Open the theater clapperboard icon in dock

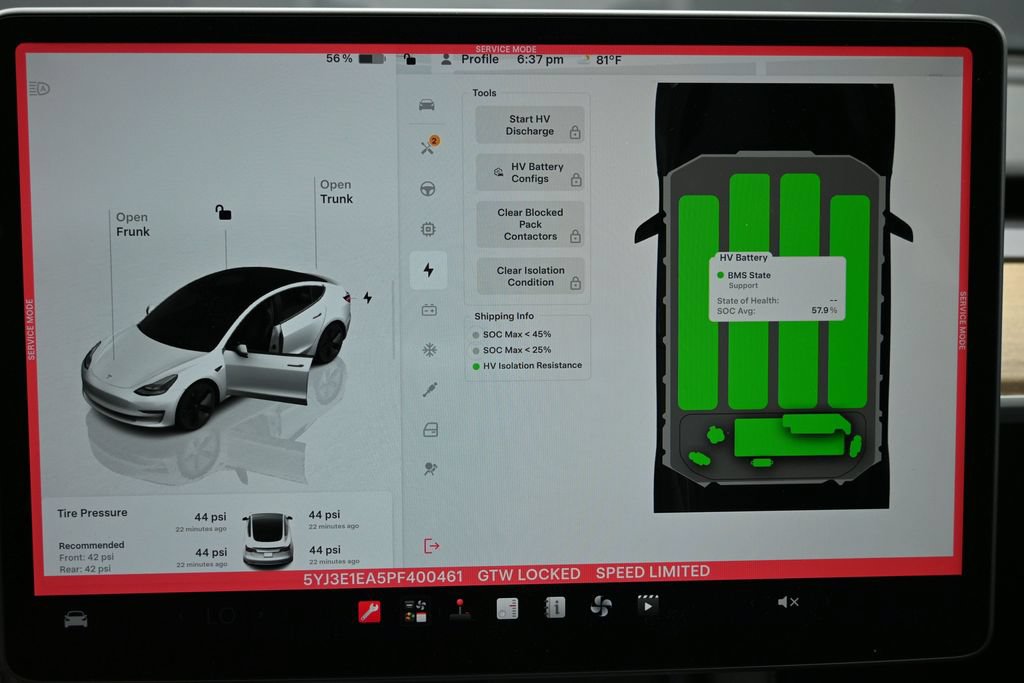648,605
